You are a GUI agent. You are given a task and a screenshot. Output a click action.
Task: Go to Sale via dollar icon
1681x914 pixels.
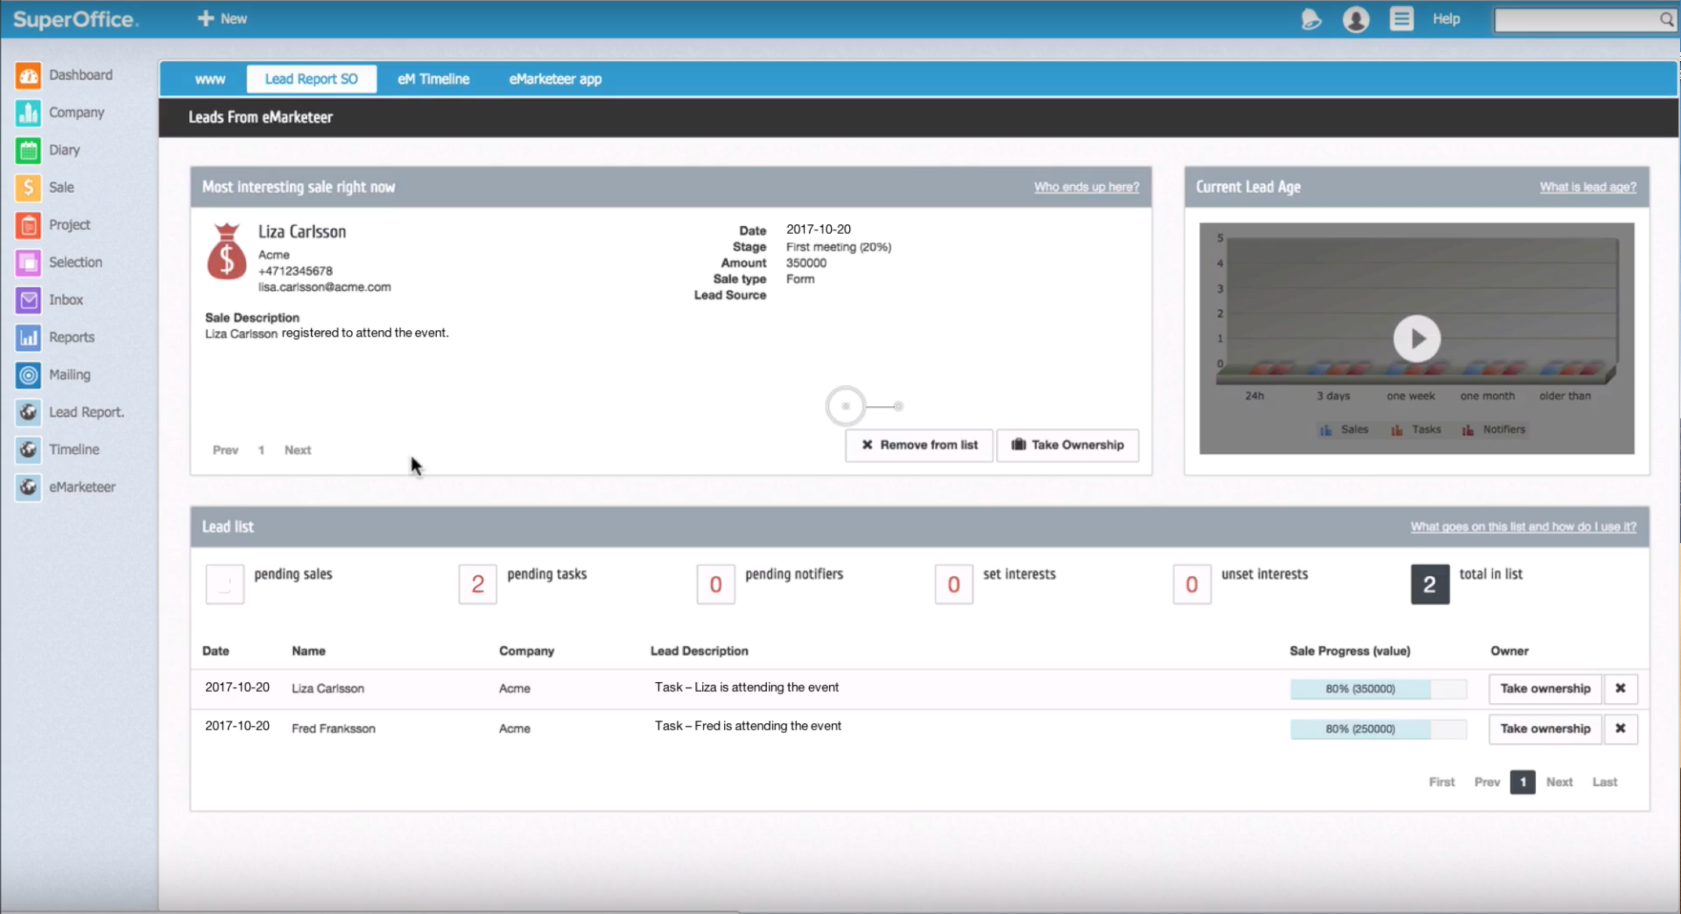28,187
